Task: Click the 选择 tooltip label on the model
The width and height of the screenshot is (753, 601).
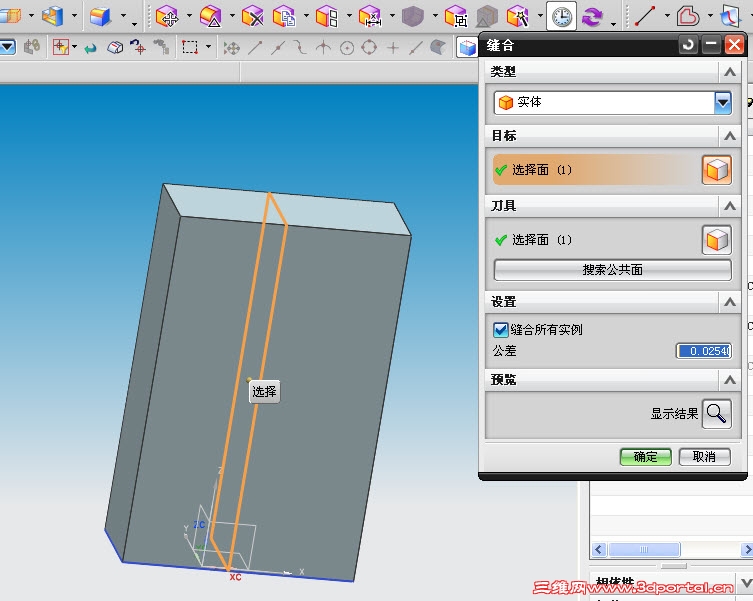Action: (264, 392)
